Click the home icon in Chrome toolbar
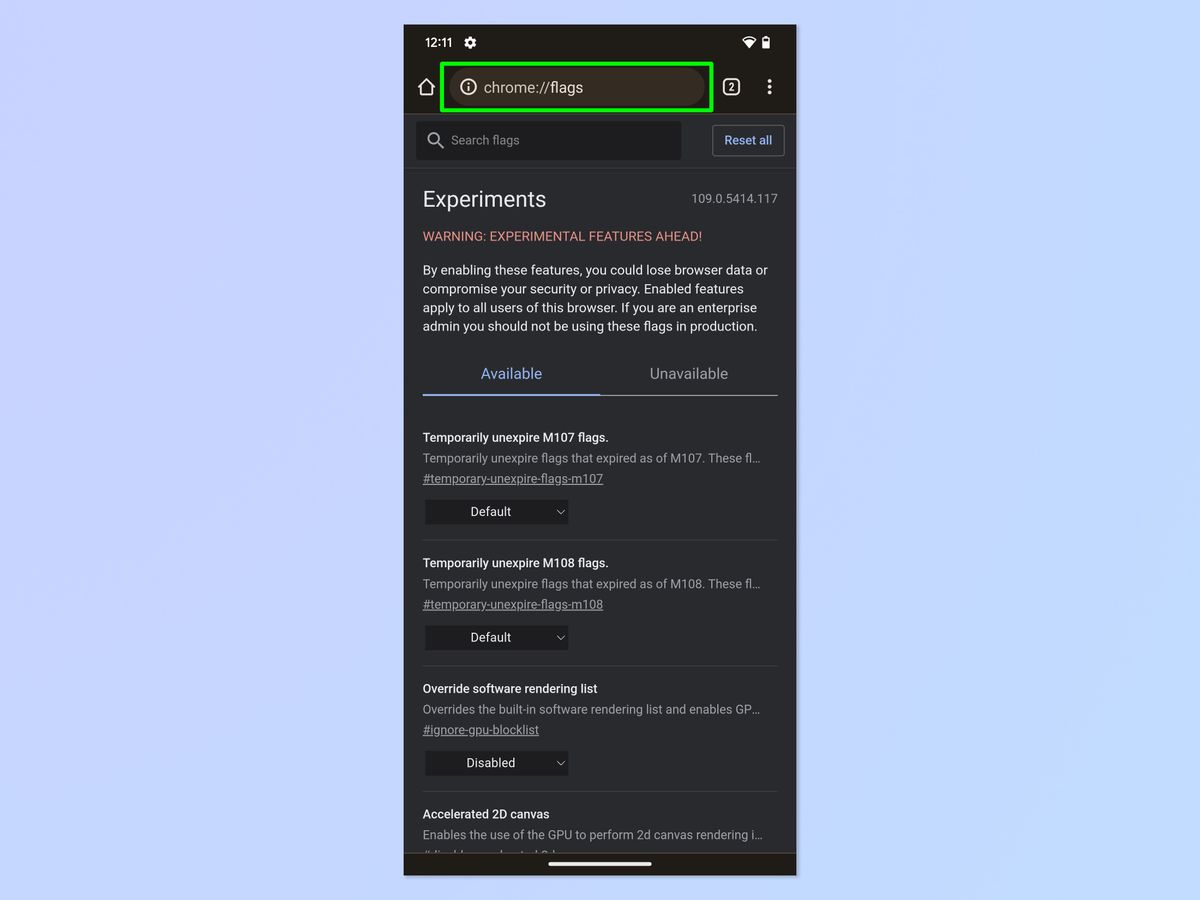 point(426,87)
